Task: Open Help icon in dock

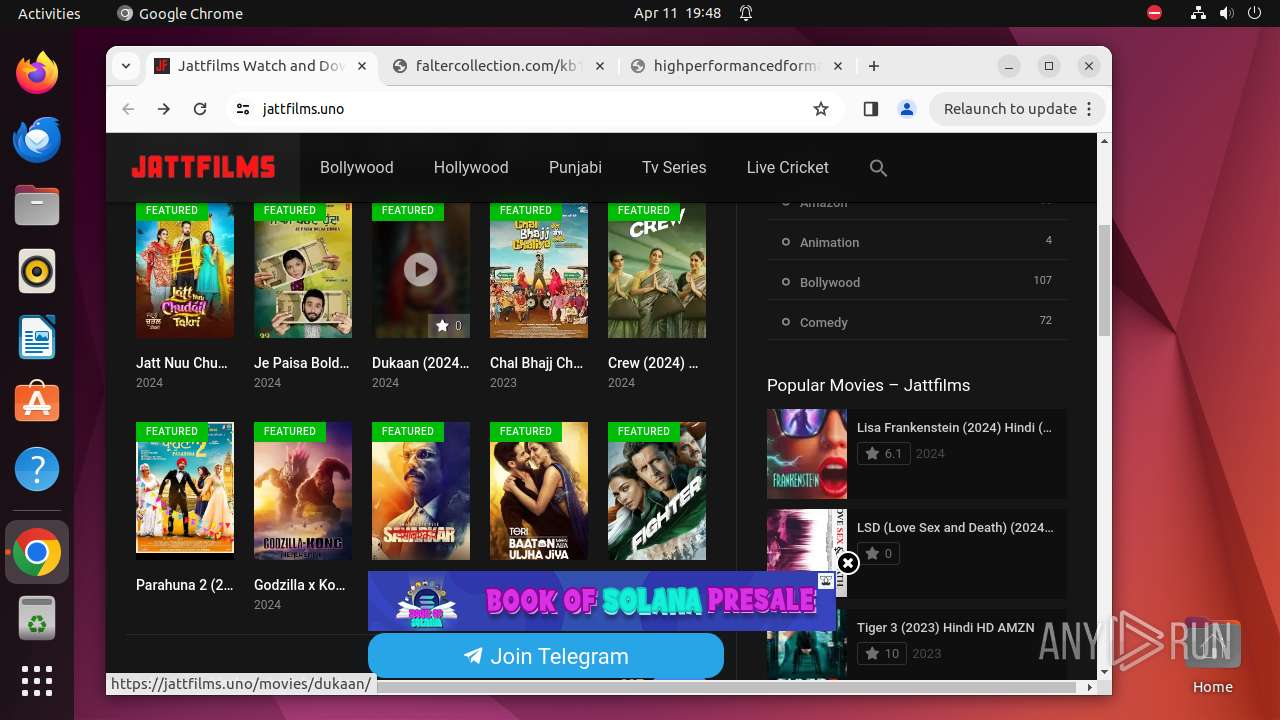Action: [x=37, y=469]
